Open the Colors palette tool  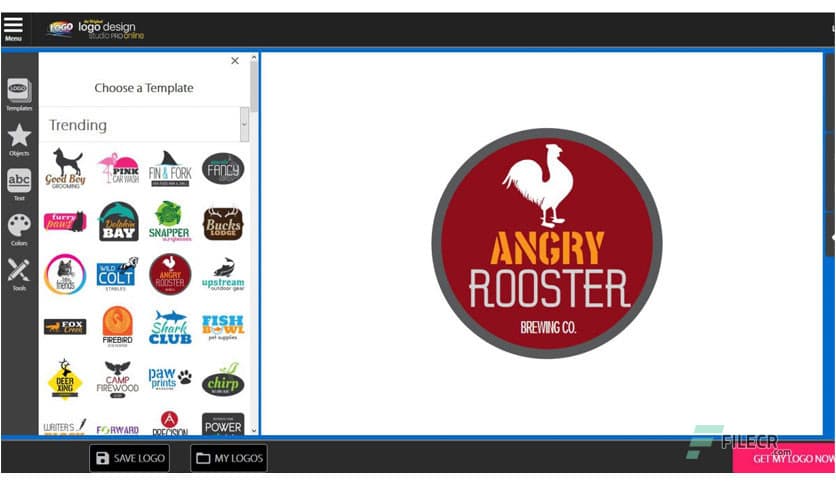click(19, 230)
